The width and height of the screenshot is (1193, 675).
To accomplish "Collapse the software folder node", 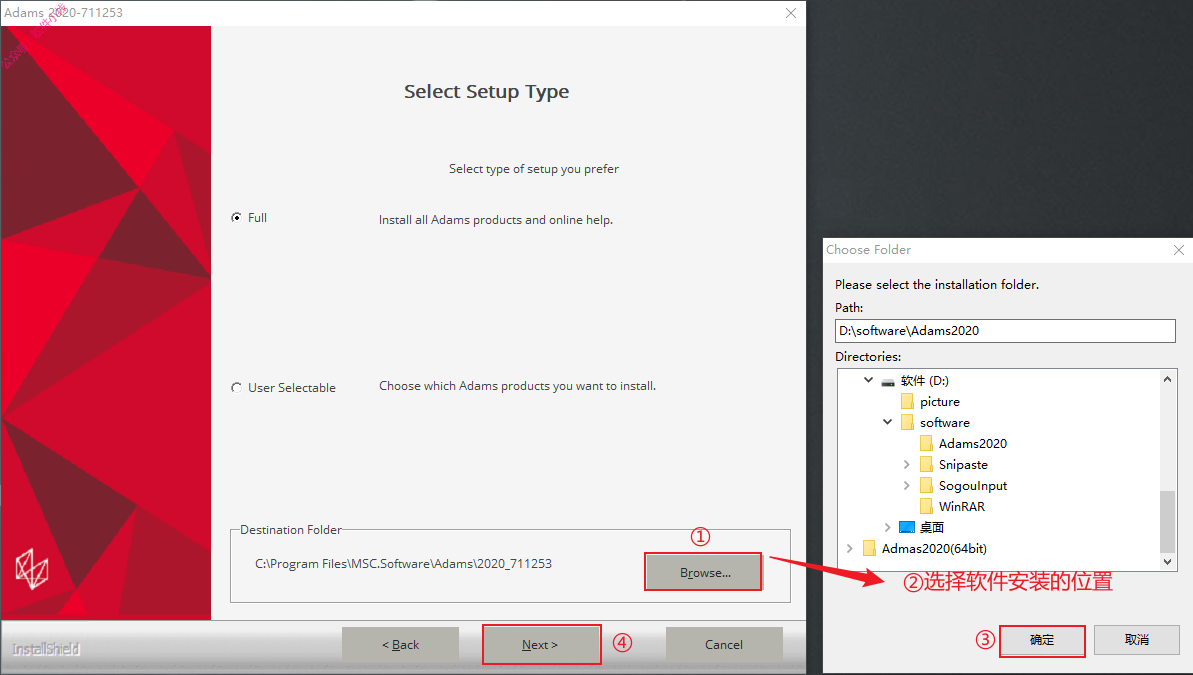I will click(887, 422).
